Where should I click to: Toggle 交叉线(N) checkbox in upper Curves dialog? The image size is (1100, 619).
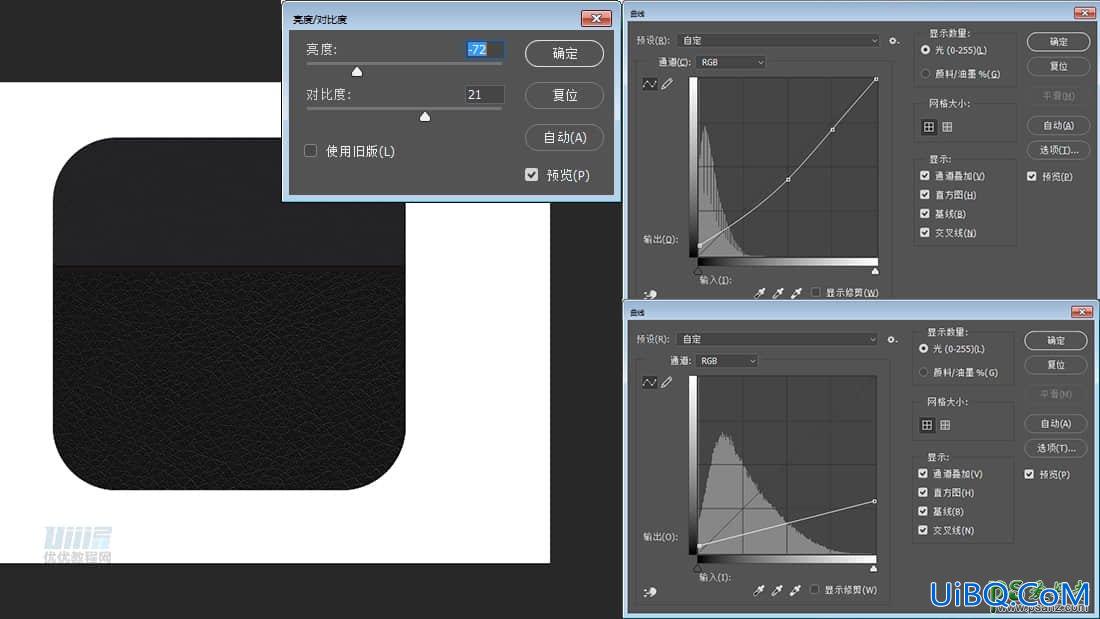pyautogui.click(x=925, y=232)
